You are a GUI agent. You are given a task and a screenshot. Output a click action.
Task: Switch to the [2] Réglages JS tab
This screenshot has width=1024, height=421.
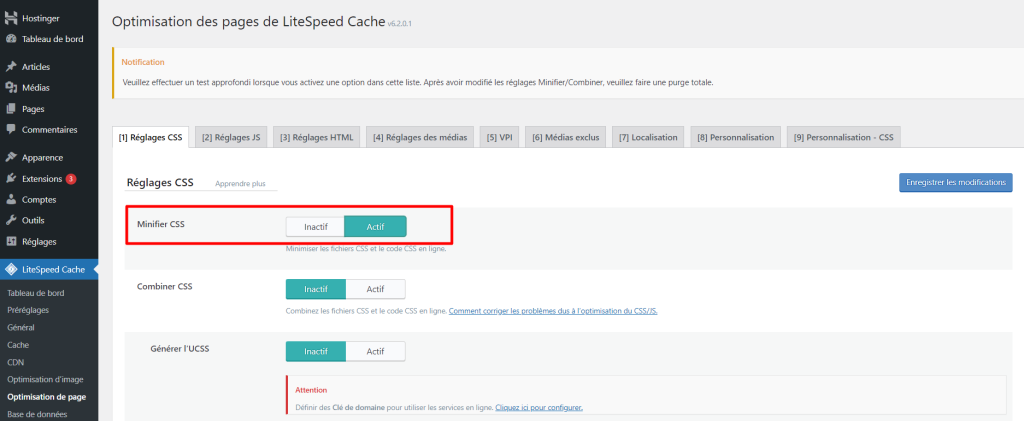[x=231, y=138]
